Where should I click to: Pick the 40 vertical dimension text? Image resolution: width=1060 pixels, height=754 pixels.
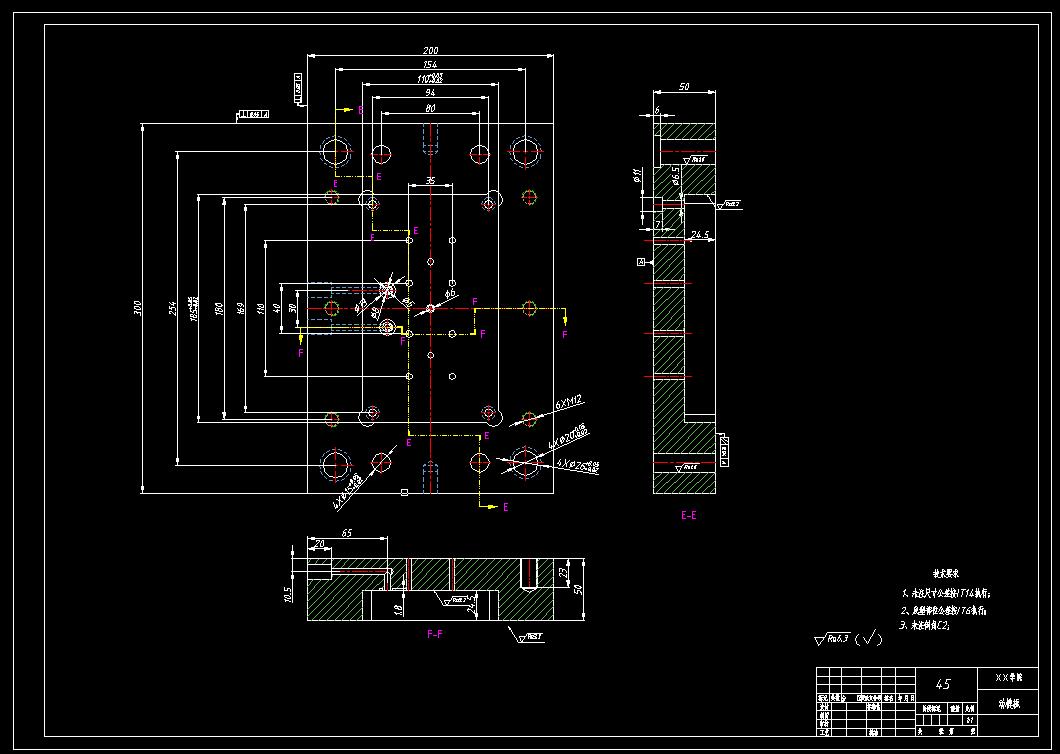tap(276, 308)
